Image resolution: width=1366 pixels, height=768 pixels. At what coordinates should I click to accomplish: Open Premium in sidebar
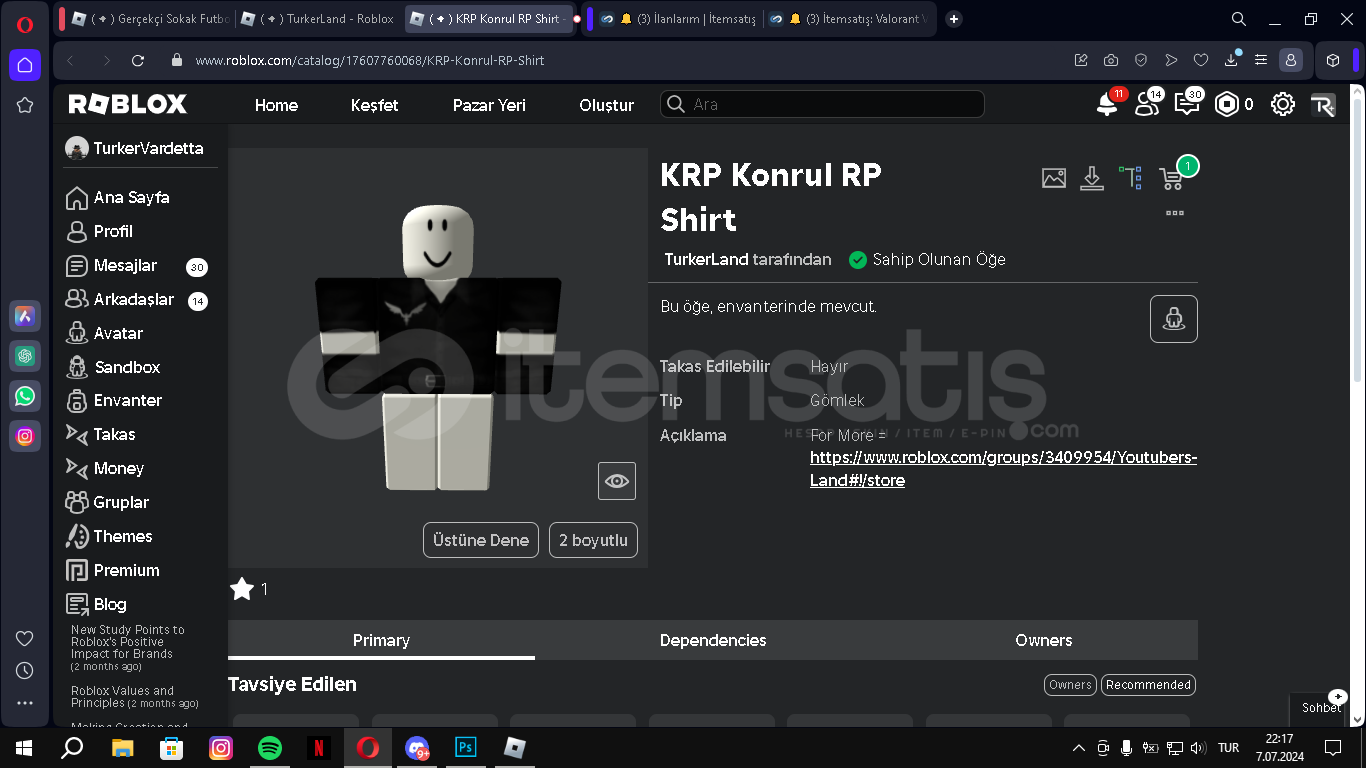click(112, 570)
